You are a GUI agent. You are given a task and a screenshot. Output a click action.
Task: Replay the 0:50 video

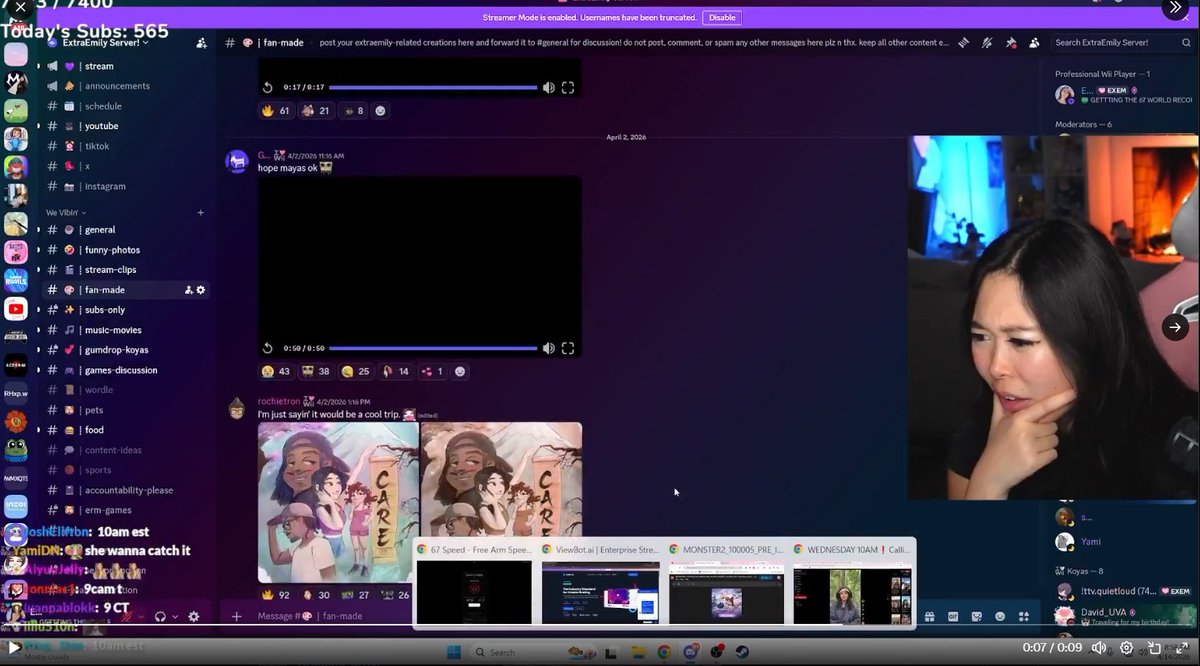click(x=268, y=348)
